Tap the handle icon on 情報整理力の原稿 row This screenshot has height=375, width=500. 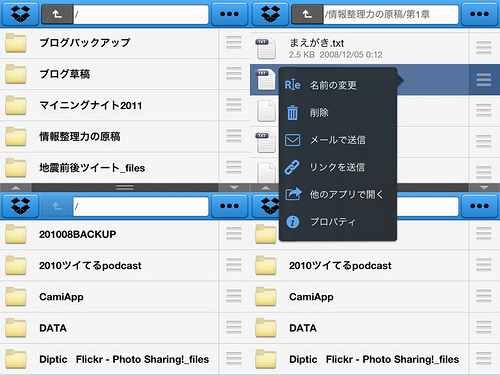click(x=234, y=136)
